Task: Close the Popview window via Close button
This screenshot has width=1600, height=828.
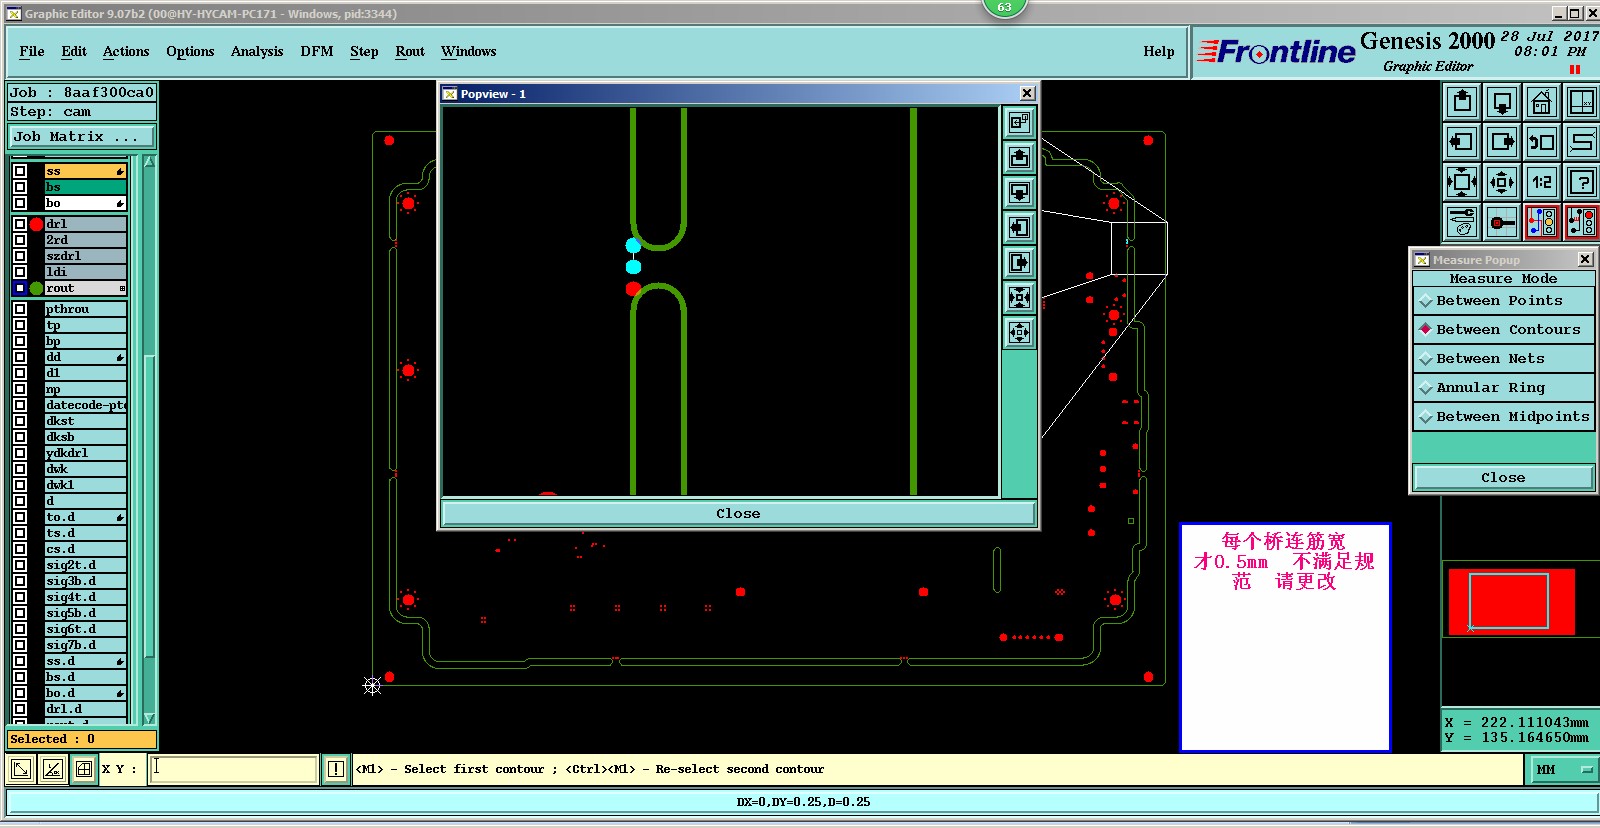Action: tap(738, 513)
